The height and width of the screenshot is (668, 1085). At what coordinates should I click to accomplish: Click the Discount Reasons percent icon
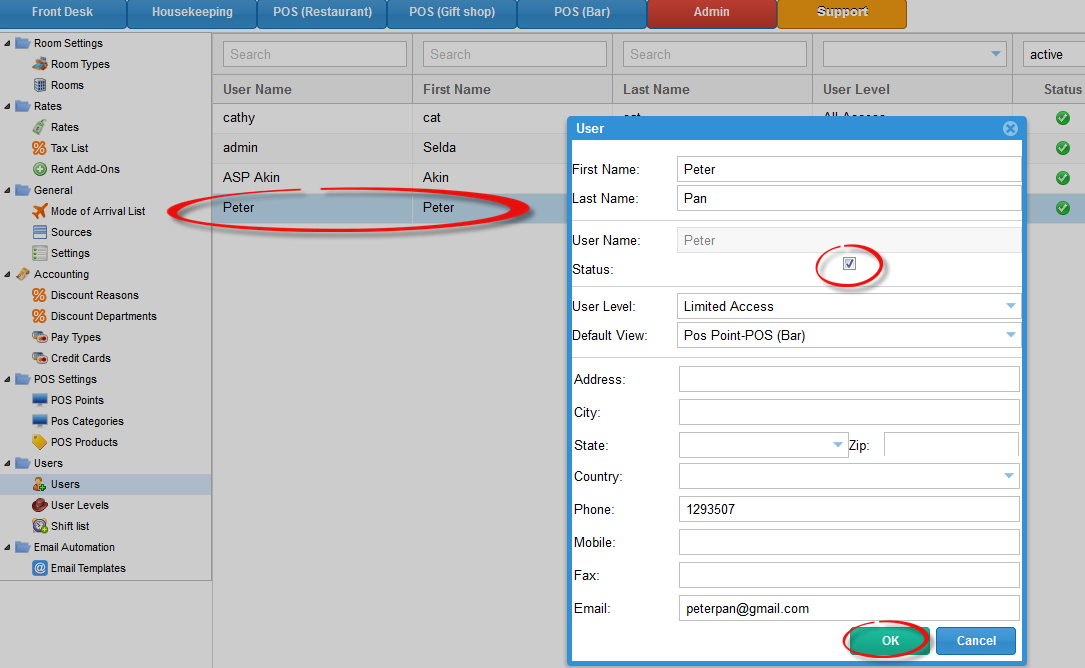[40, 295]
